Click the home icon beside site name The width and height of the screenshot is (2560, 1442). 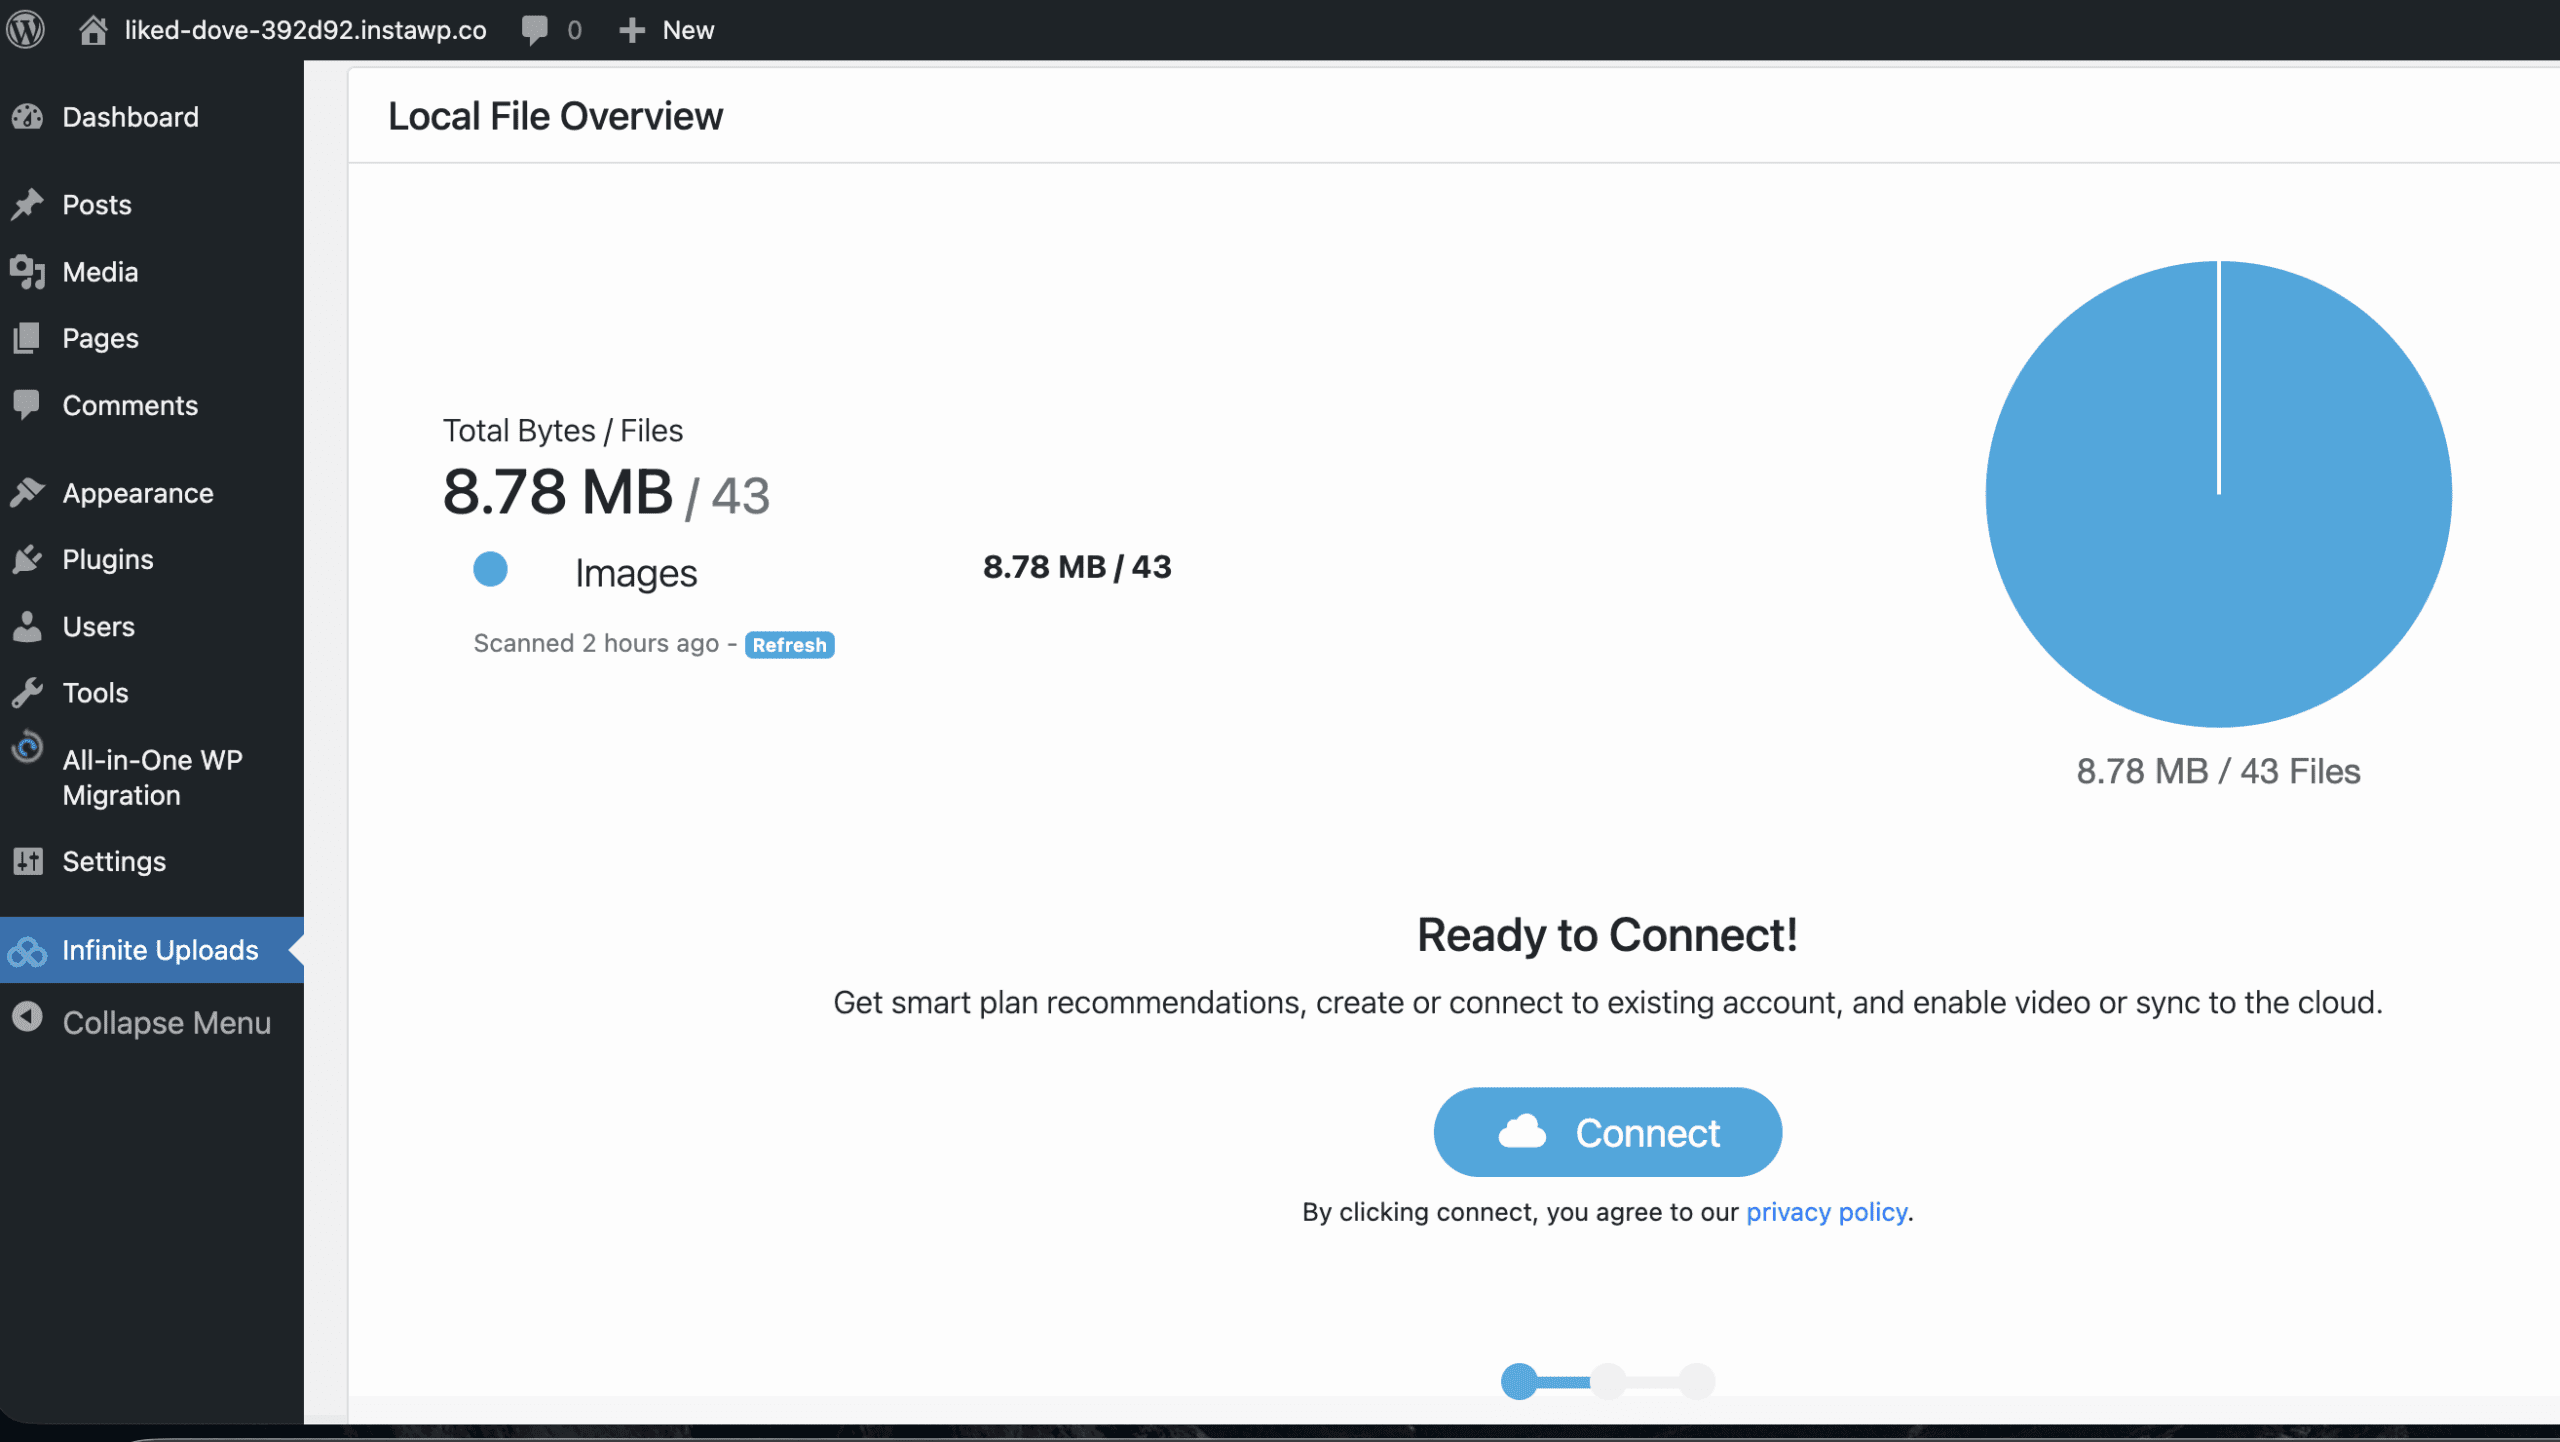pos(93,30)
